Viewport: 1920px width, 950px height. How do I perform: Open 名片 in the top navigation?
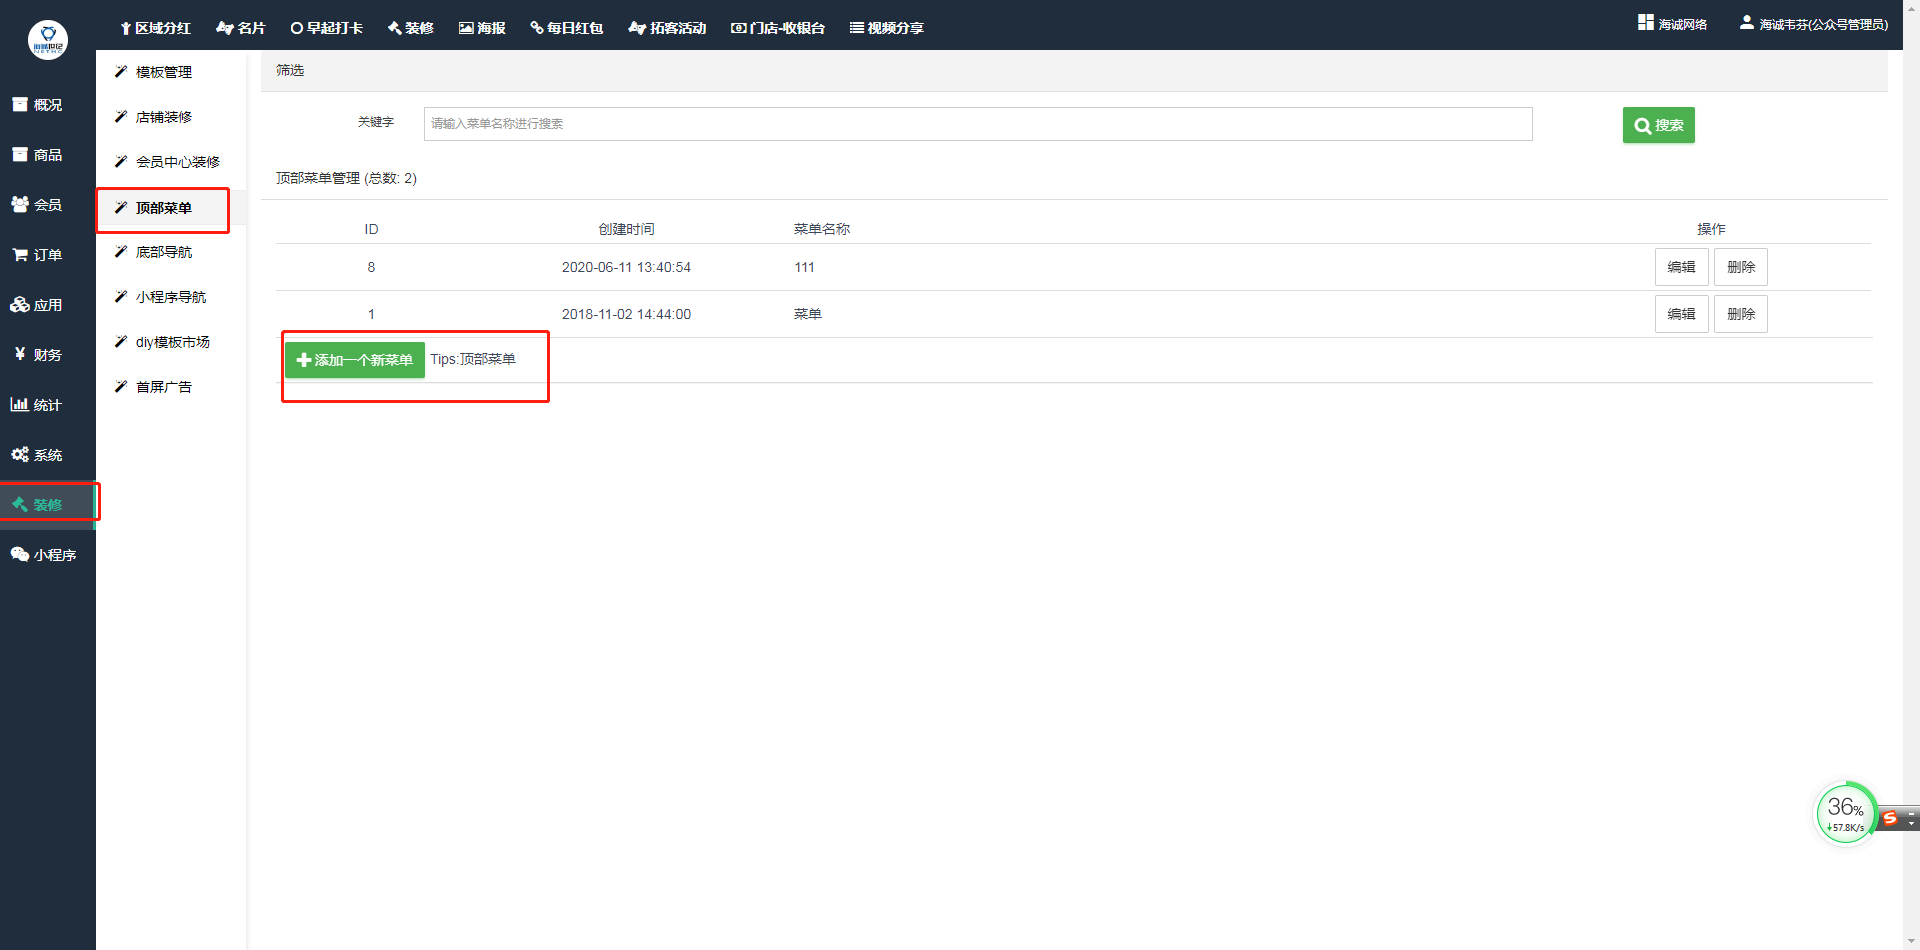pyautogui.click(x=241, y=28)
